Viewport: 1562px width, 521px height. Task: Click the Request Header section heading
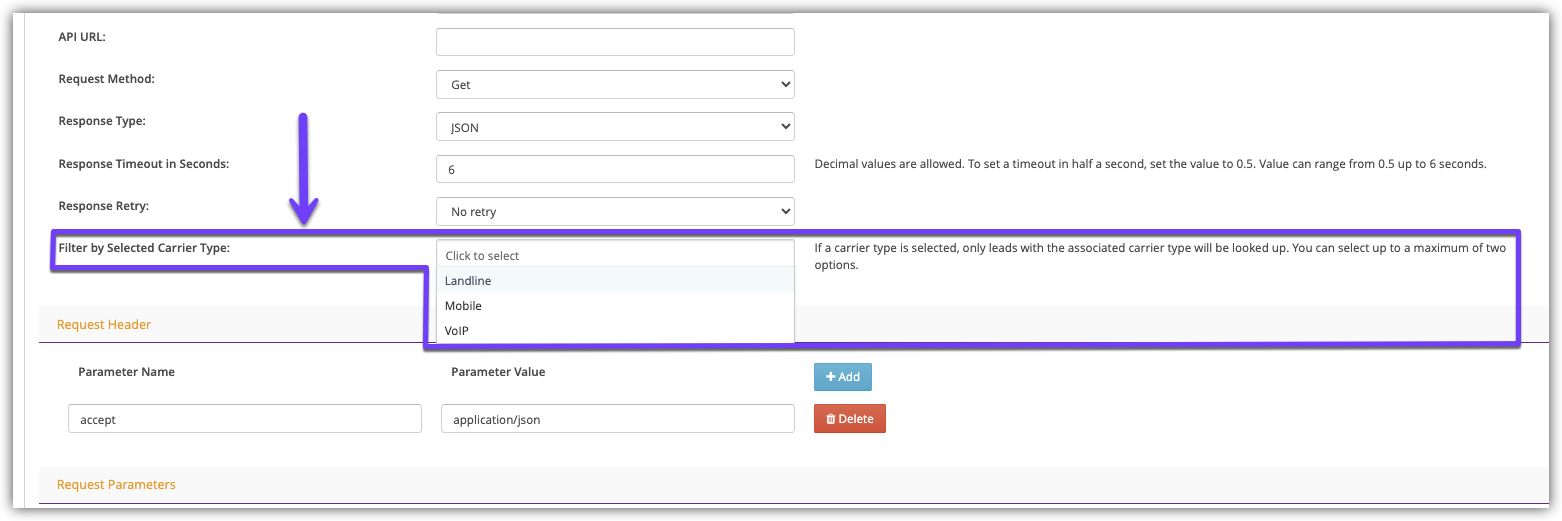104,324
